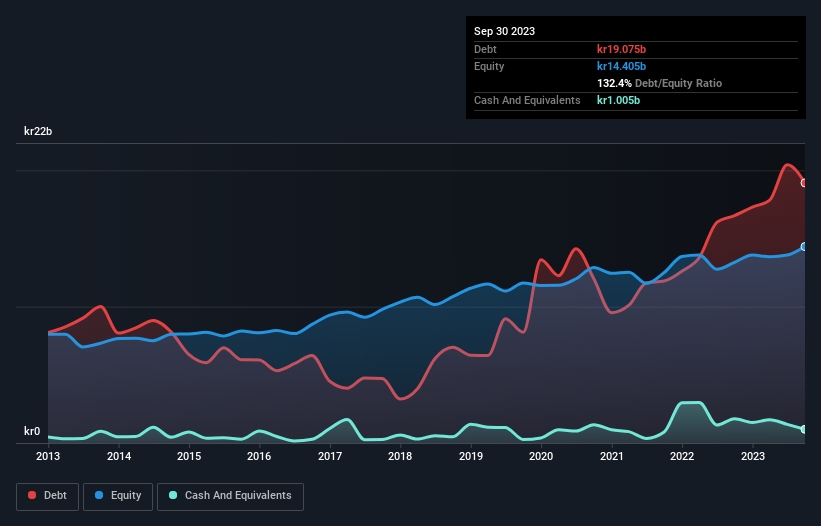Click the 2013 x-axis label
The image size is (821, 526).
[48, 456]
